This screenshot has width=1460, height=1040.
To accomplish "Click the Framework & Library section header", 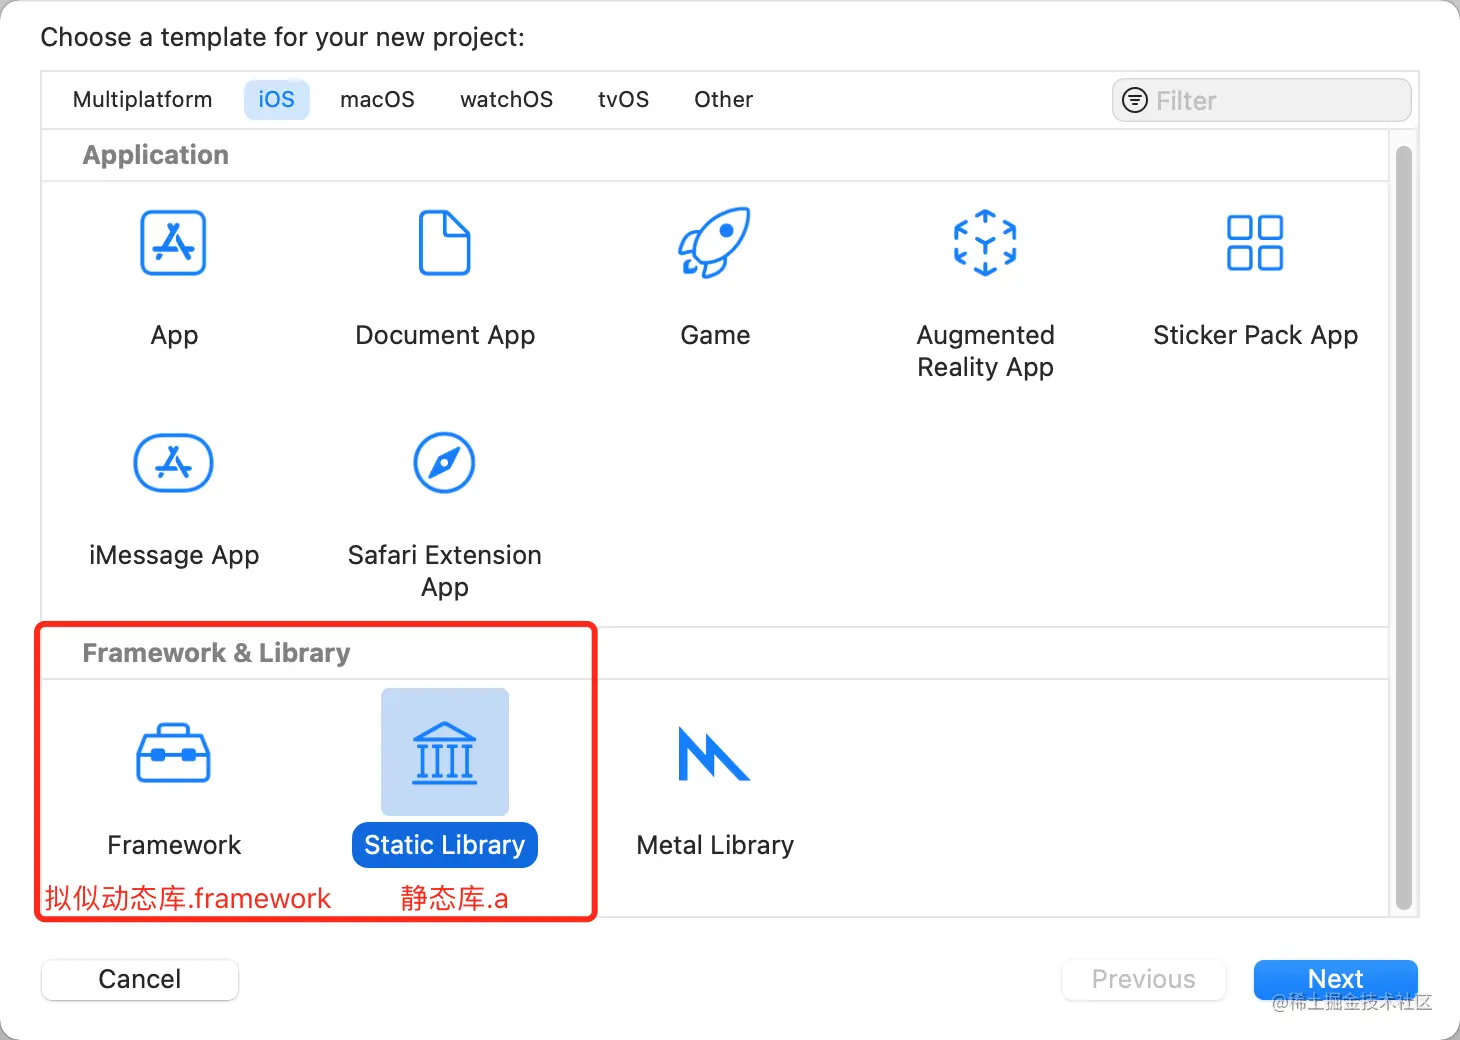I will 216,653.
